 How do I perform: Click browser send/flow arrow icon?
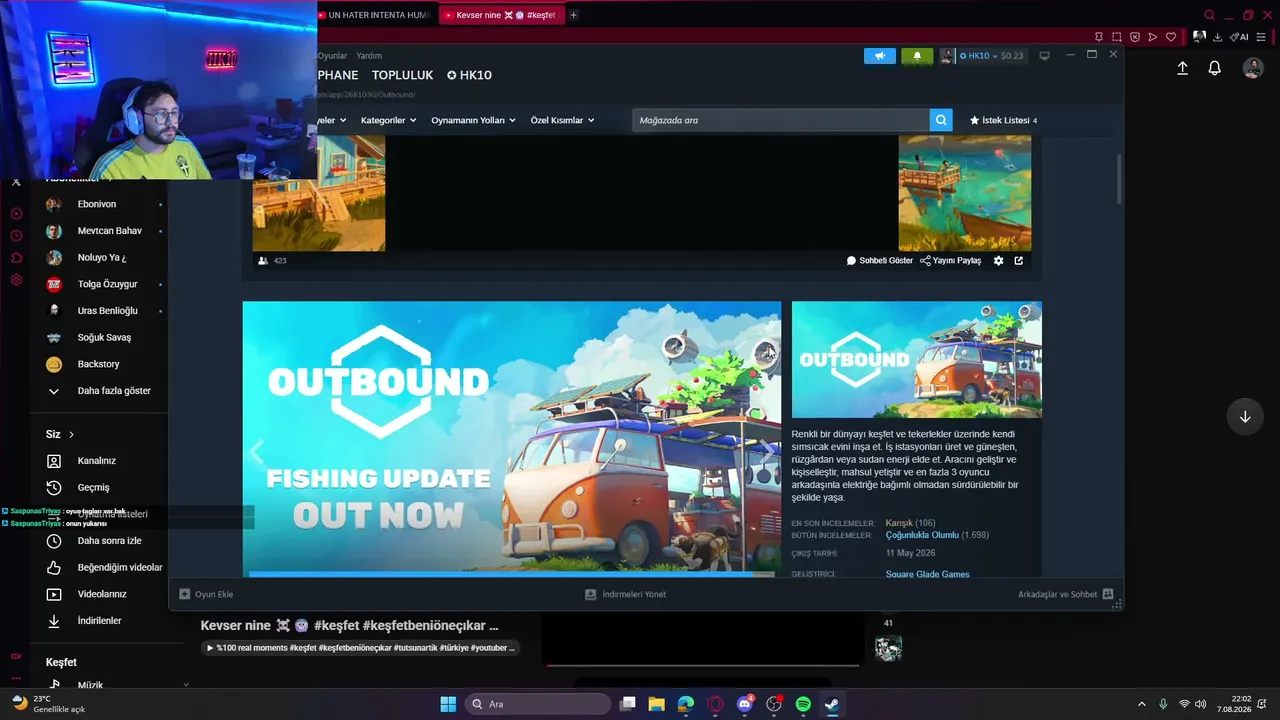tap(1153, 37)
